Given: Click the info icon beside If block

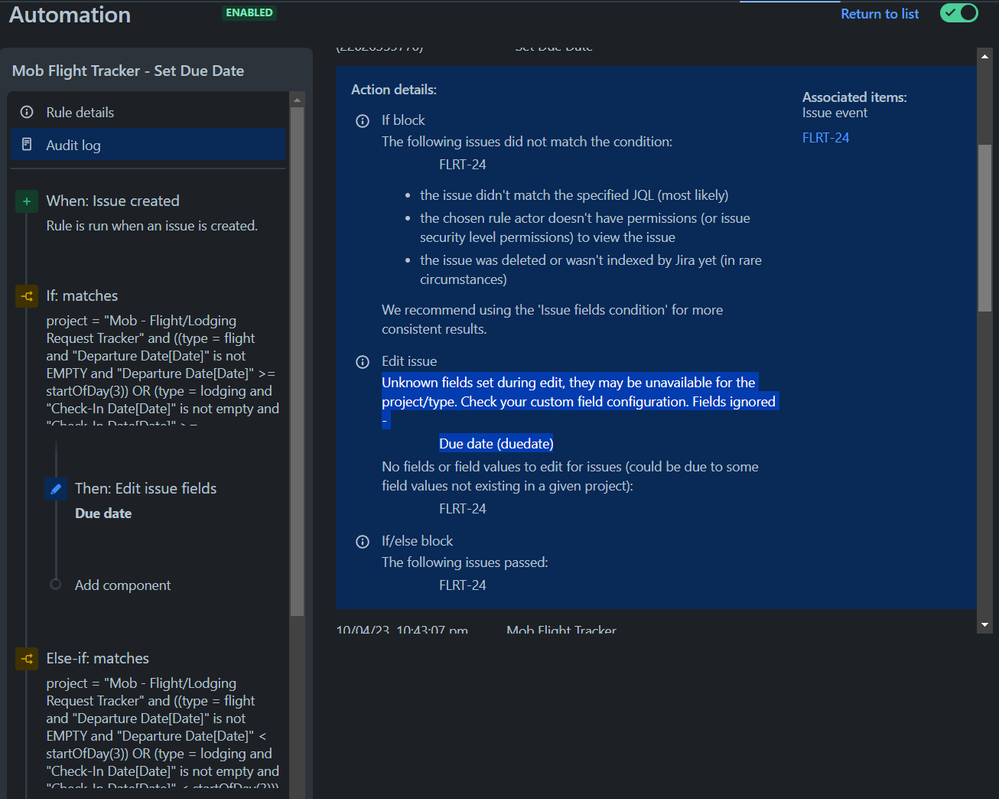Looking at the screenshot, I should [363, 121].
